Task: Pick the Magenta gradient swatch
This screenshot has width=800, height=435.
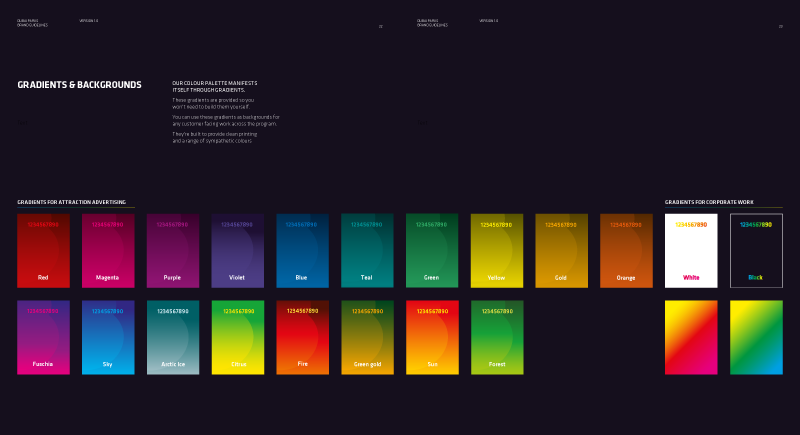Action: (x=108, y=251)
